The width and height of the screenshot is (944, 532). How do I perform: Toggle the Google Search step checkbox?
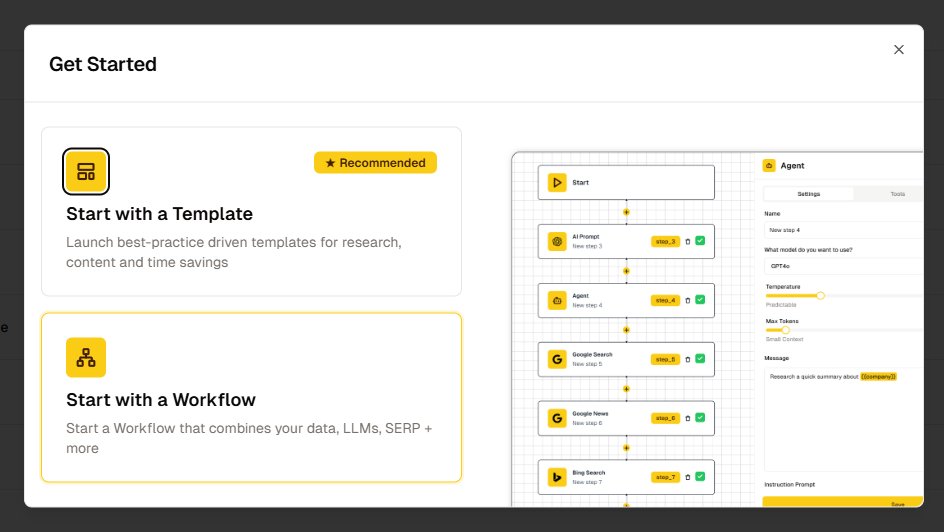(700, 359)
